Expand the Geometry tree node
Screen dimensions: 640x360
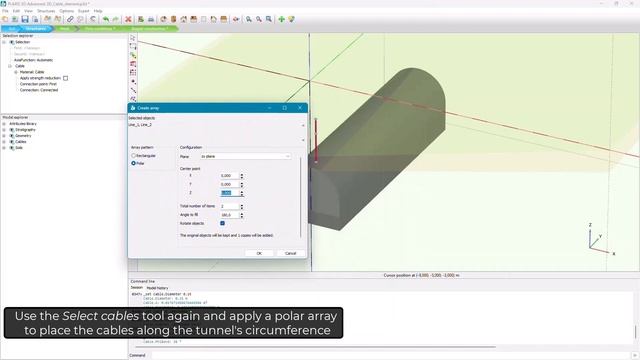[4, 136]
